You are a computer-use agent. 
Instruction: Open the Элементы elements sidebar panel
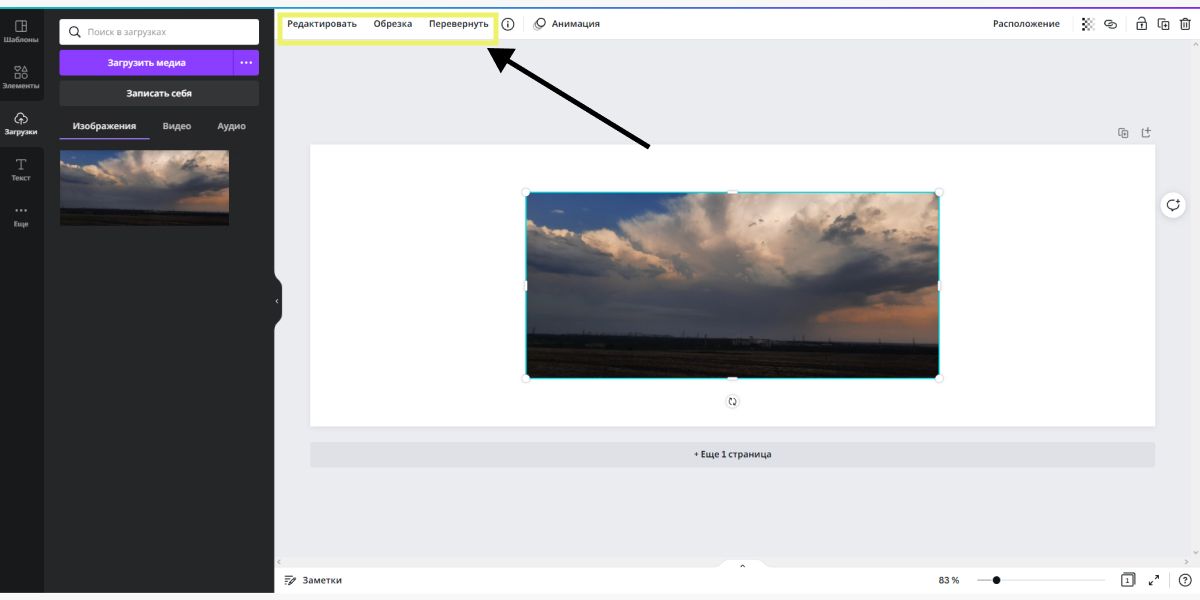click(x=21, y=77)
